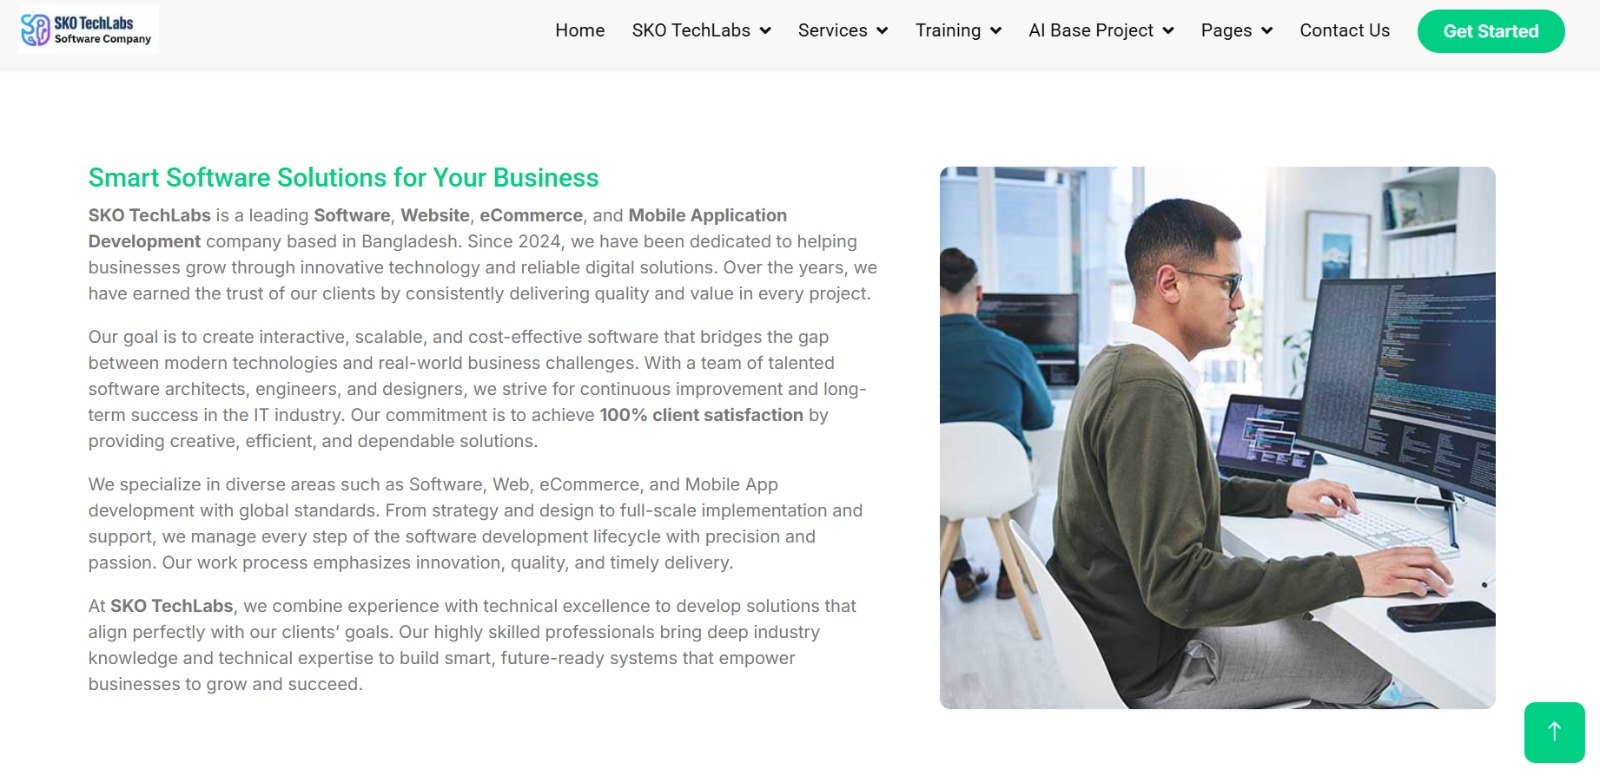The height and width of the screenshot is (776, 1600).
Task: Open the Pages dropdown chevron
Action: [x=1267, y=31]
